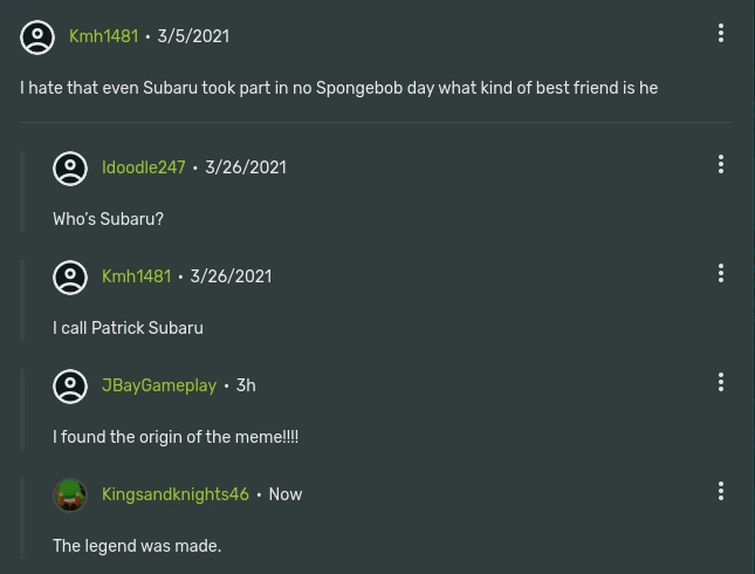The image size is (755, 574).
Task: Open Idoodle247's profile link
Action: 143,168
